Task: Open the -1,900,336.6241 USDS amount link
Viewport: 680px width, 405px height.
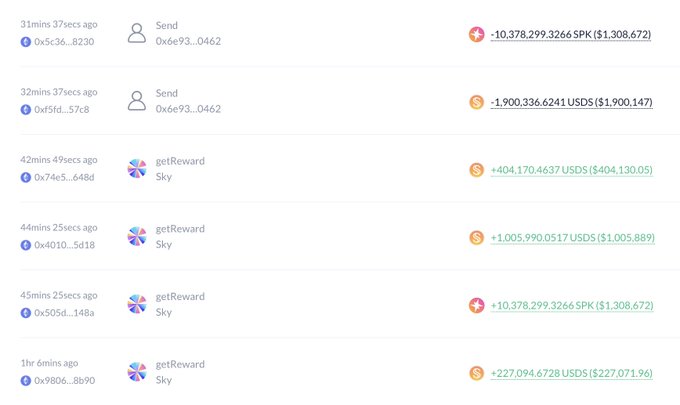Action: click(x=571, y=102)
